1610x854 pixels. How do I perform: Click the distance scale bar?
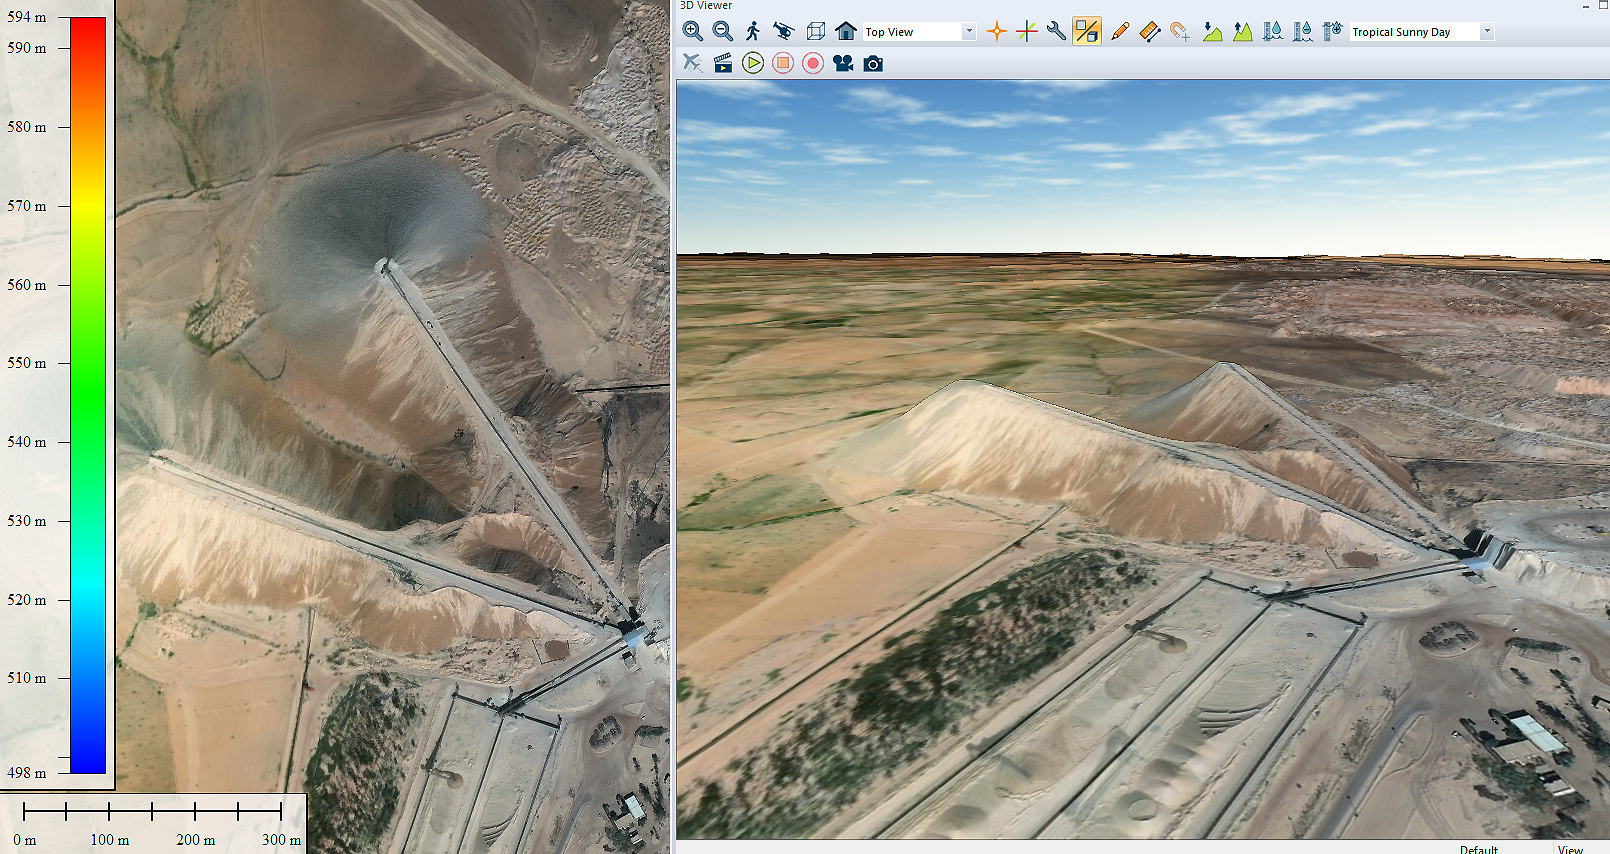pyautogui.click(x=153, y=811)
